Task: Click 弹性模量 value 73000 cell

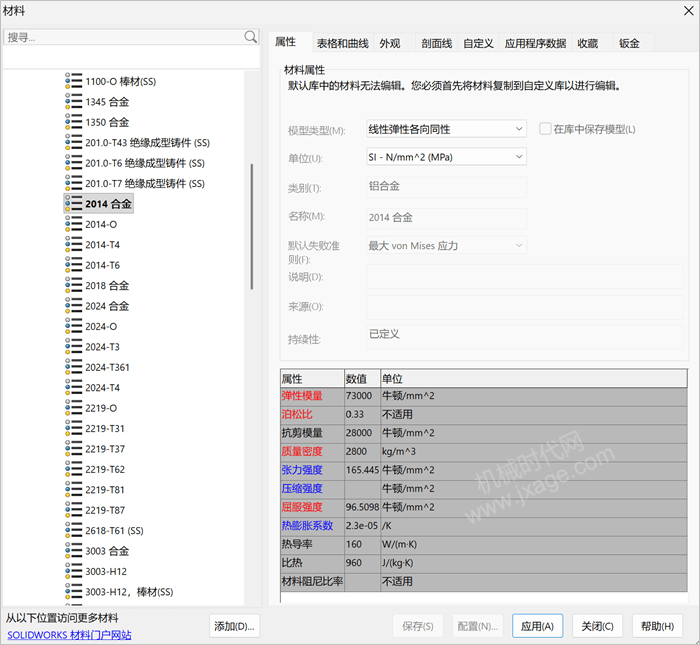Action: [x=362, y=396]
